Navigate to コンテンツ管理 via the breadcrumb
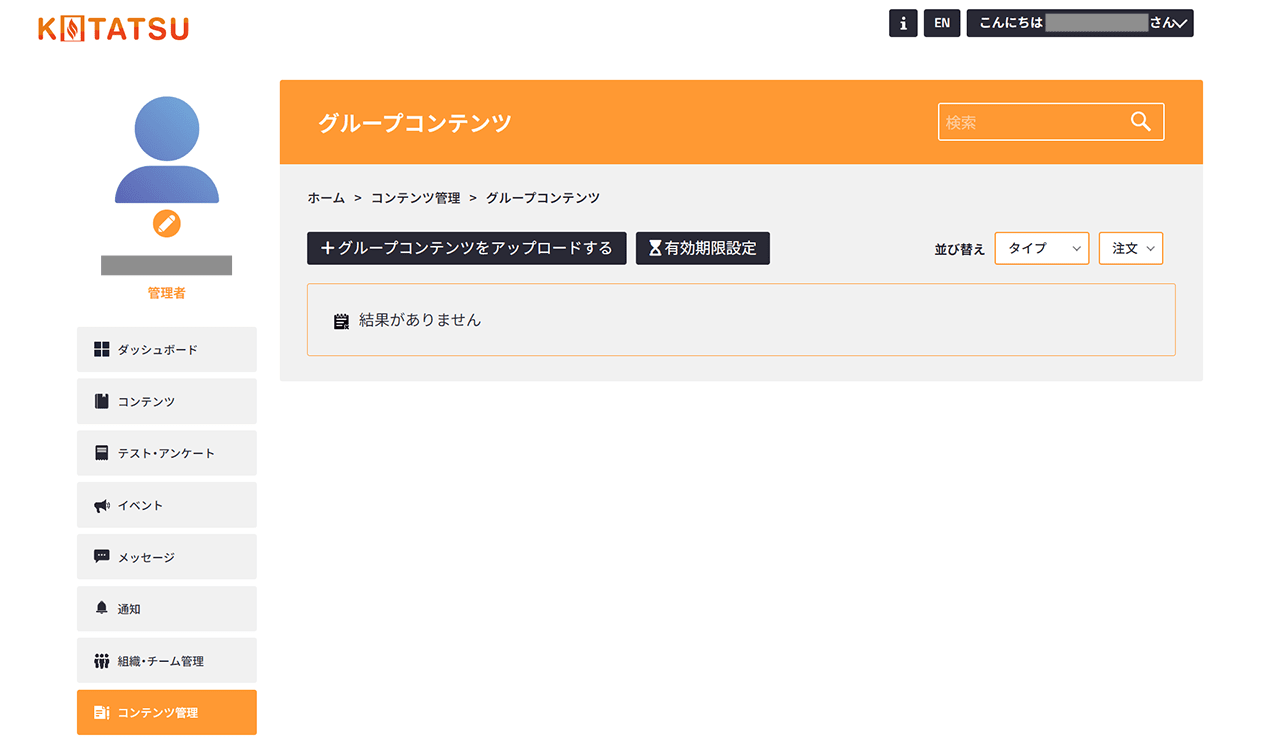The image size is (1280, 738). (415, 197)
